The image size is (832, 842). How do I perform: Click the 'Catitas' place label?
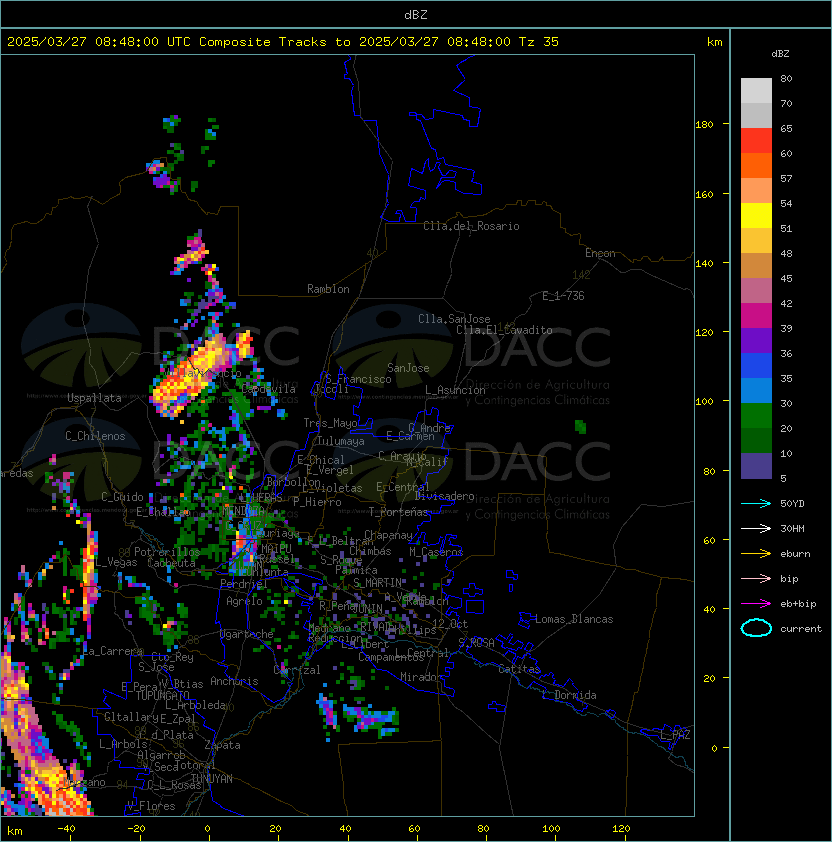click(519, 670)
